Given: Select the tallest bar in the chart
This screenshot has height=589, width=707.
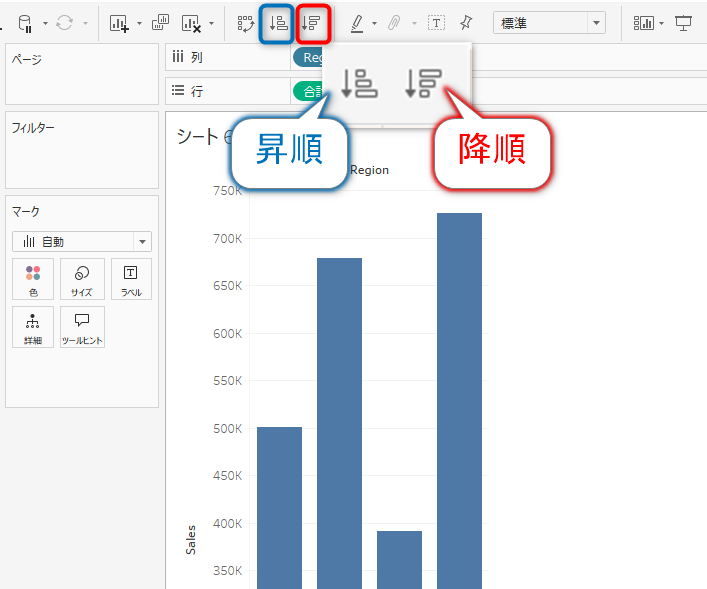Looking at the screenshot, I should click(459, 400).
